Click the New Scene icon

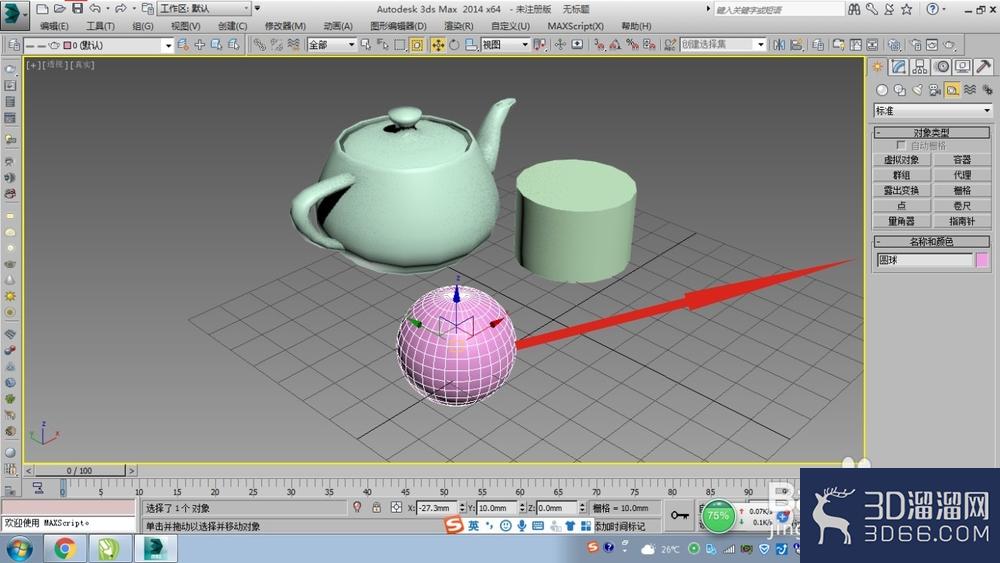pyautogui.click(x=42, y=9)
